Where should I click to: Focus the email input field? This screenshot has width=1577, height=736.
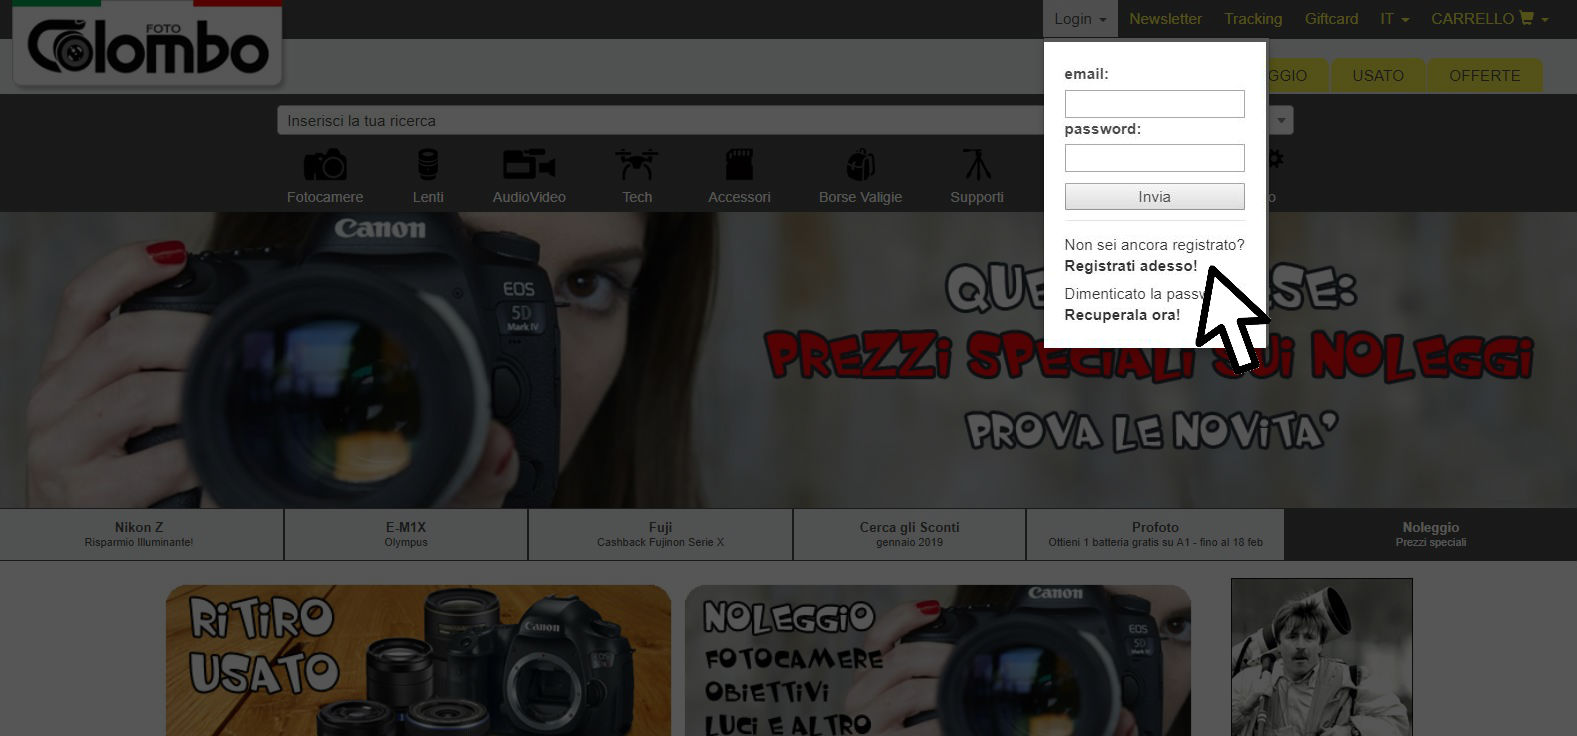pyautogui.click(x=1154, y=104)
